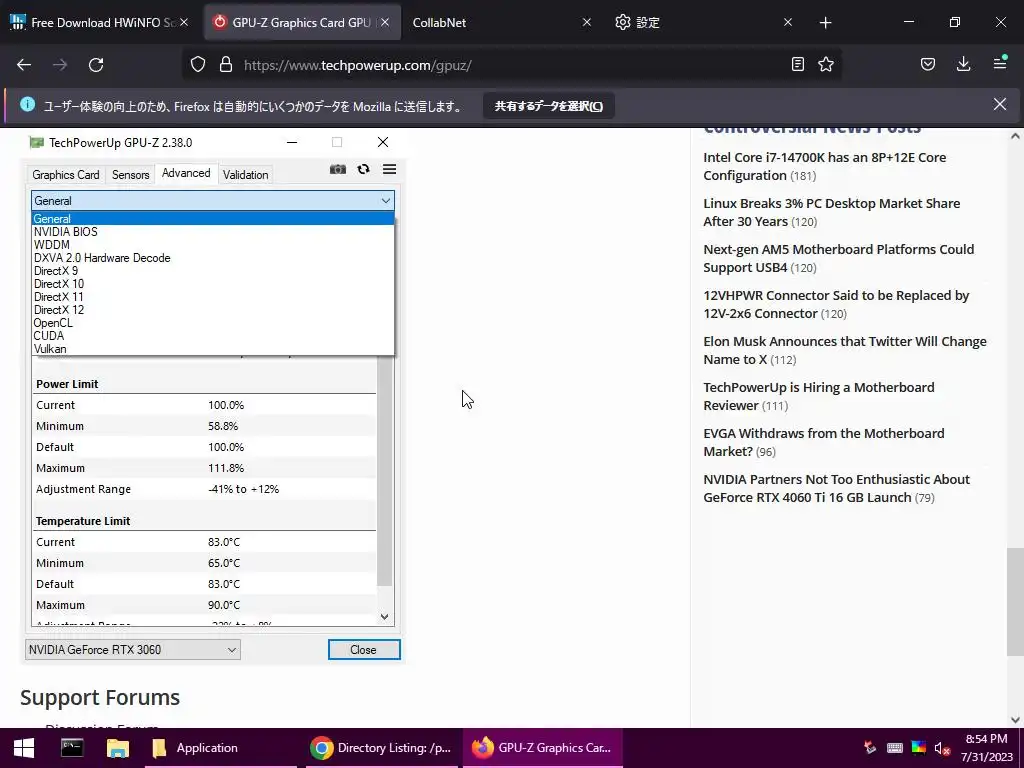The image size is (1024, 768).
Task: Choose CUDA from the list
Action: click(213, 336)
